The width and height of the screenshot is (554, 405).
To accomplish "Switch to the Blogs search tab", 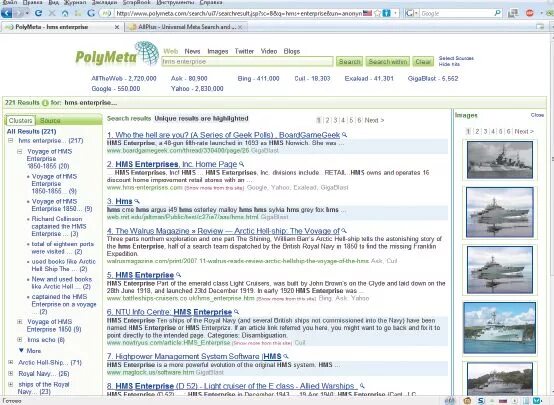I will click(291, 51).
